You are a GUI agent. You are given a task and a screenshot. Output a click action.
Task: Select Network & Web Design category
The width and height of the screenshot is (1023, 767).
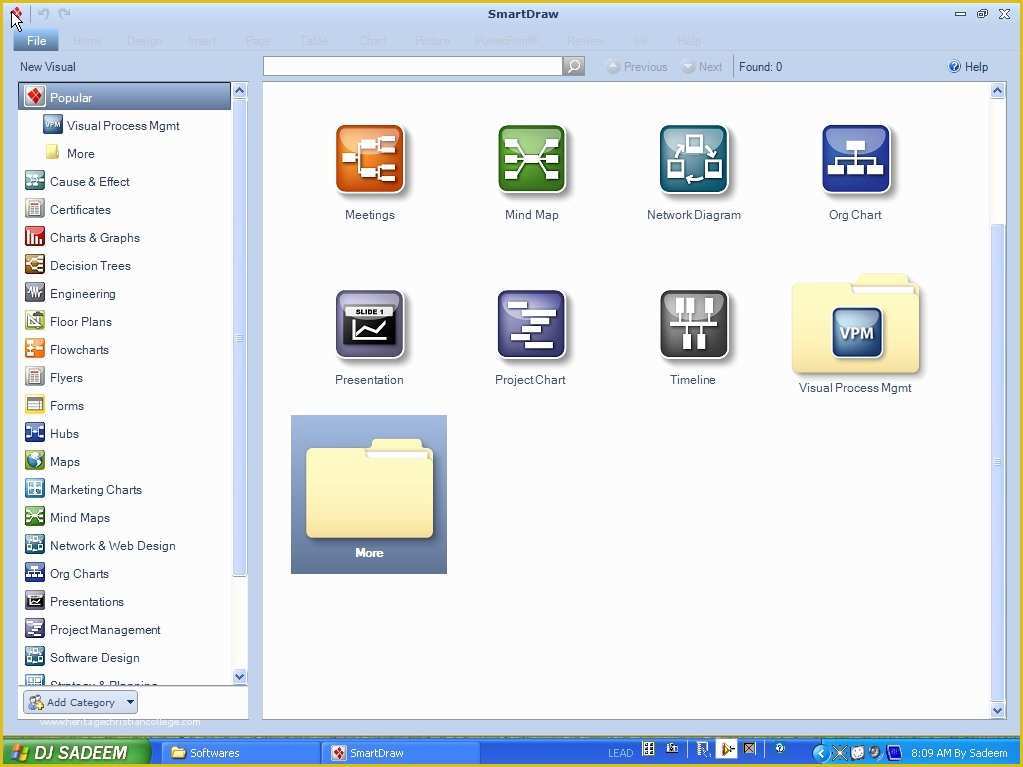click(x=100, y=546)
